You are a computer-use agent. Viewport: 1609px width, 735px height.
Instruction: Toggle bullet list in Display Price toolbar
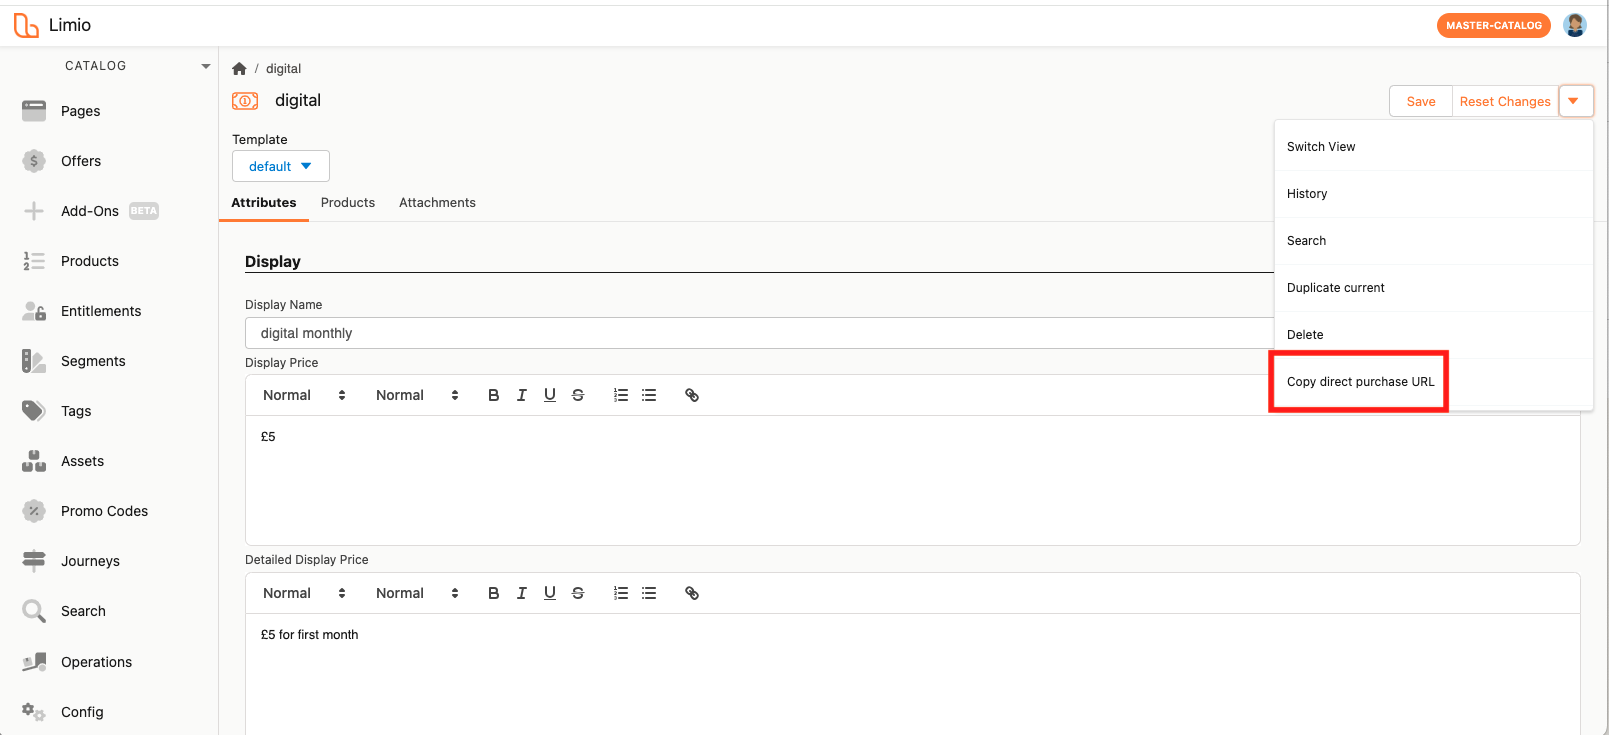649,395
